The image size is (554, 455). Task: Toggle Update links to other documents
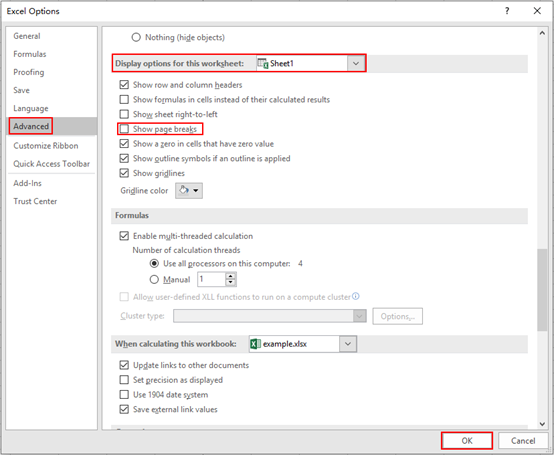pos(124,365)
